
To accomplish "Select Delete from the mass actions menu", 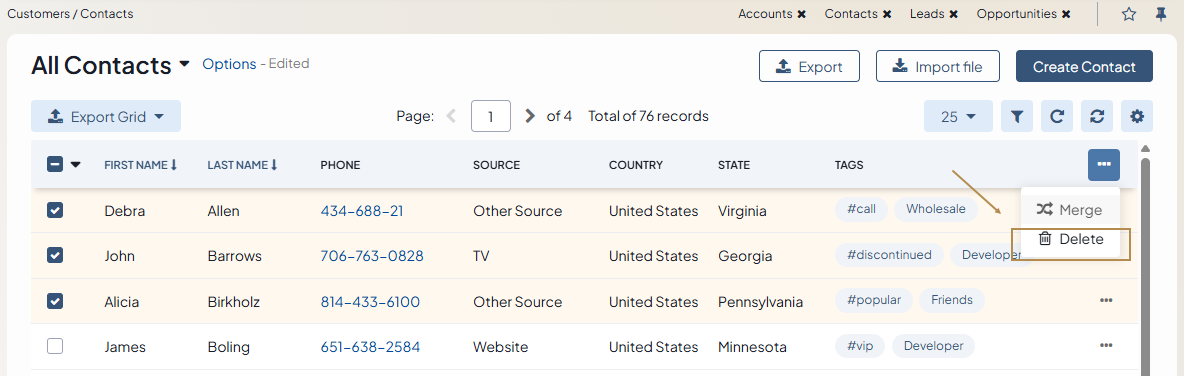I will 1071,239.
